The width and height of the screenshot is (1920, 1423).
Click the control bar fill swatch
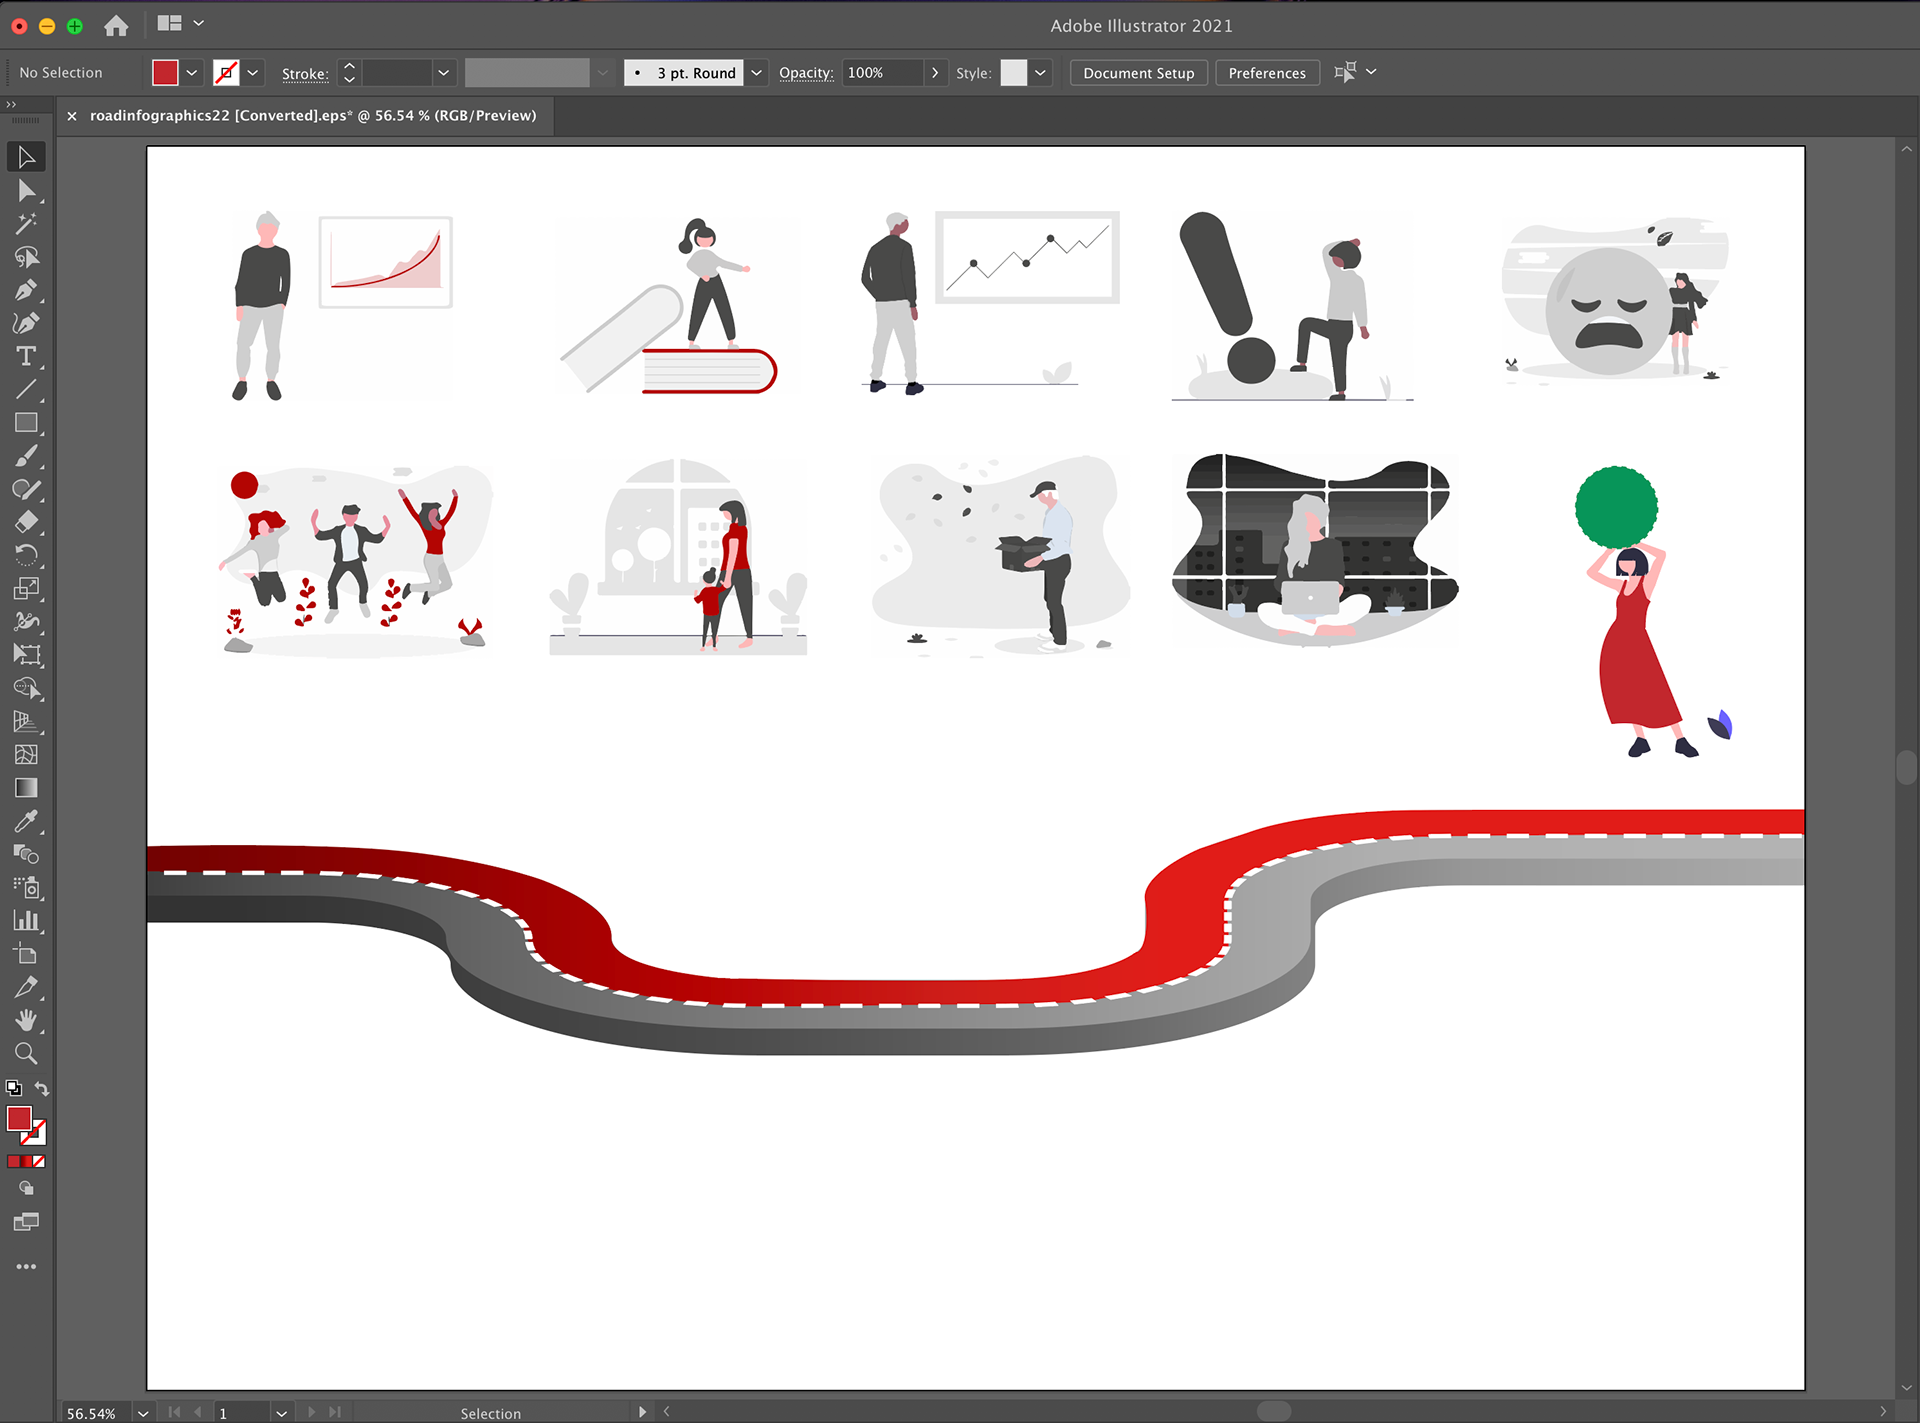click(x=165, y=73)
